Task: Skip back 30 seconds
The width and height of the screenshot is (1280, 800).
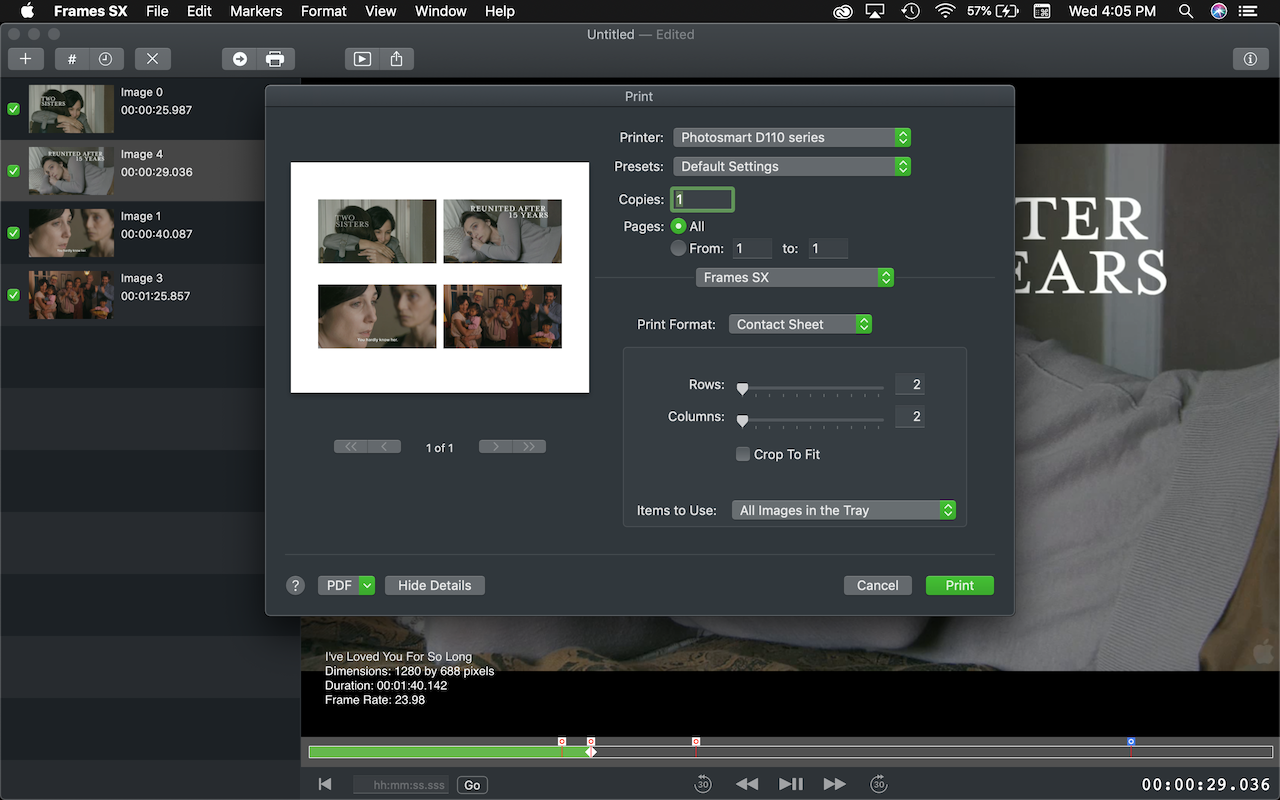Action: click(703, 784)
